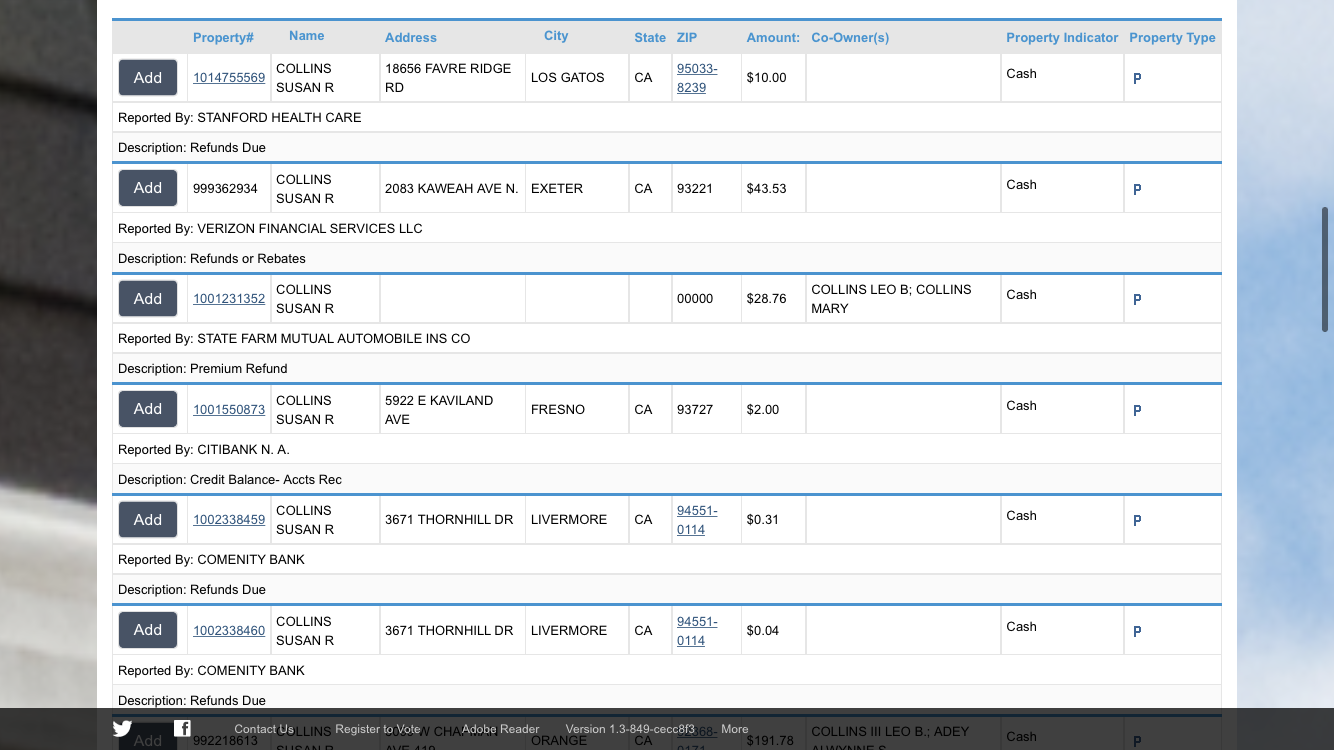1334x750 pixels.
Task: Open the Twitter icon in the footer
Action: click(x=122, y=729)
